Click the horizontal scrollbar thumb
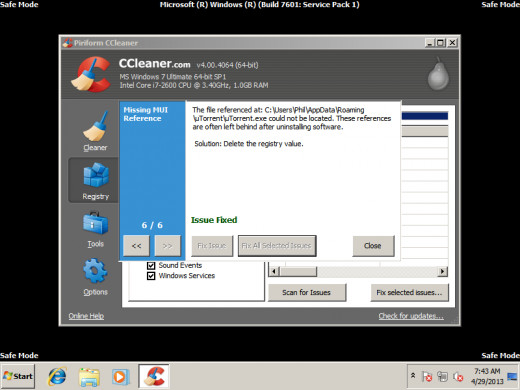 (298, 271)
